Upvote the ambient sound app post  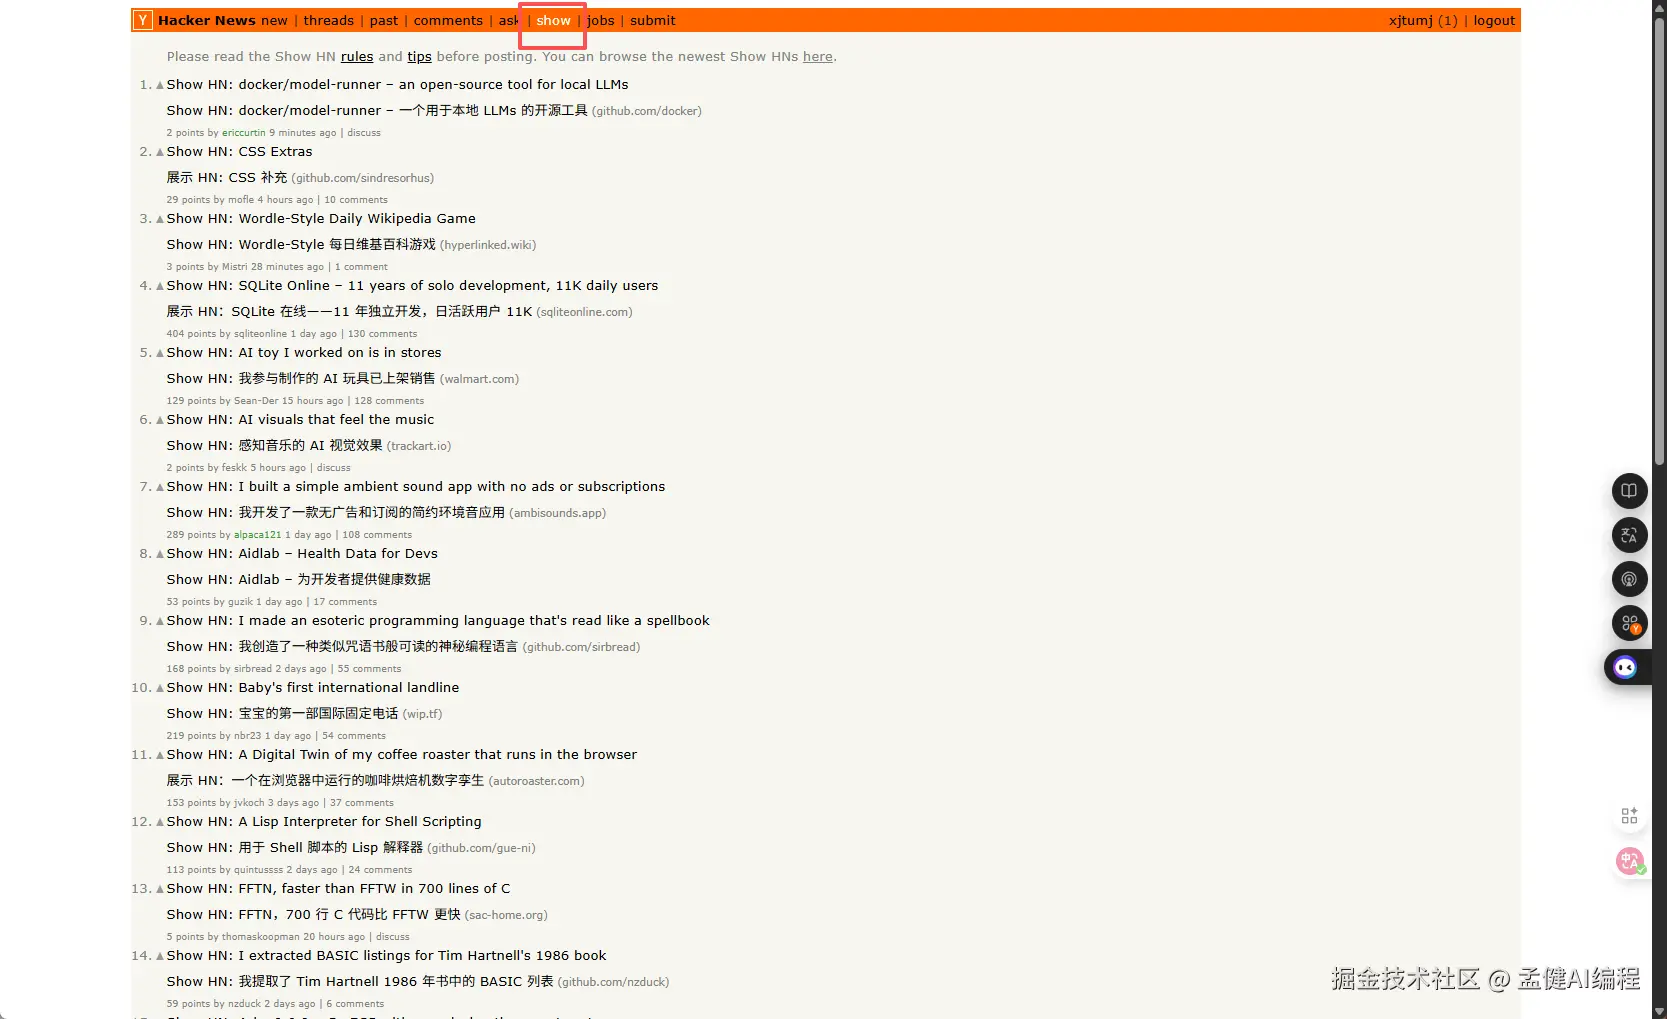tap(160, 488)
